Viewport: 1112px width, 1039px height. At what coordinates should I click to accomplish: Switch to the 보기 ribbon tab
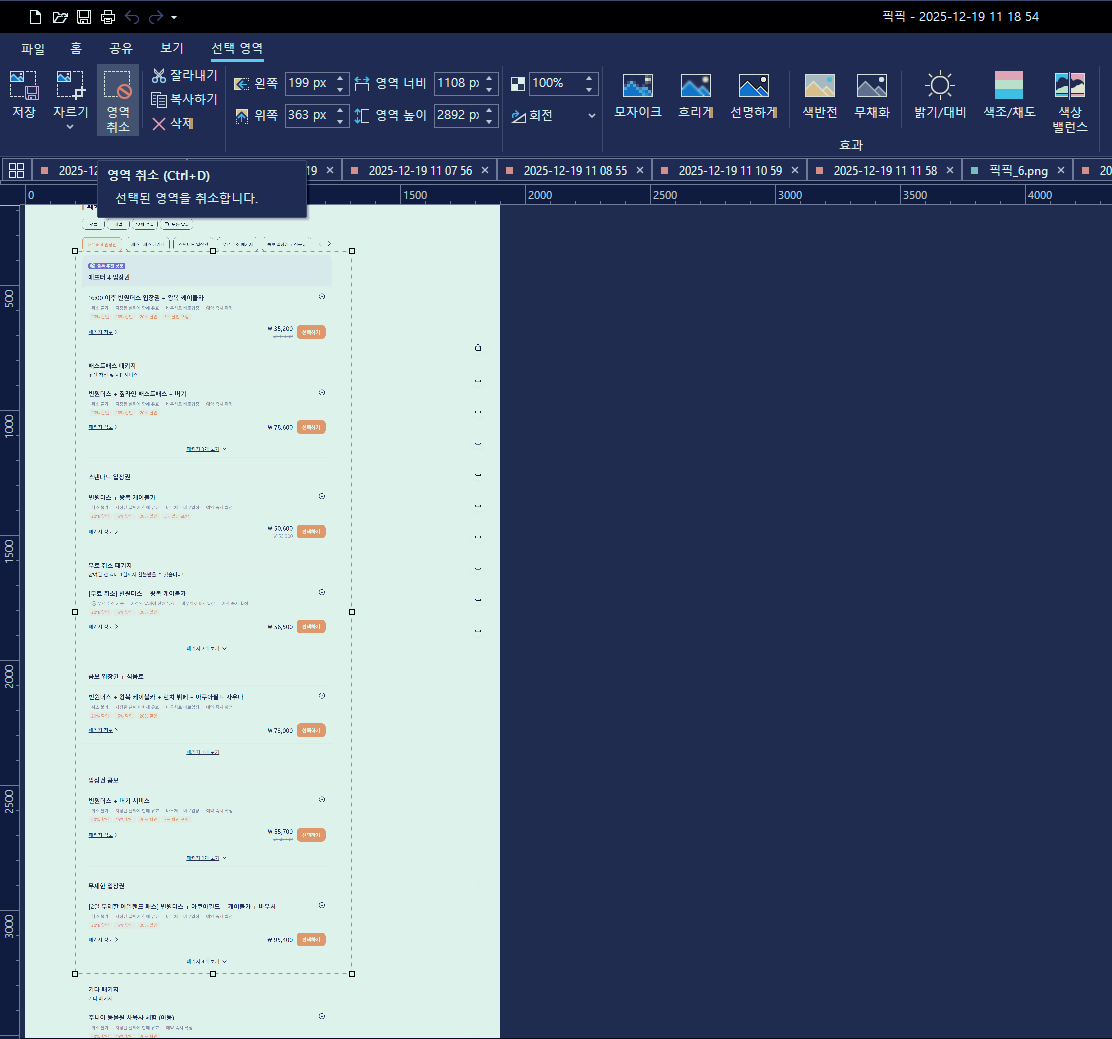tap(172, 48)
